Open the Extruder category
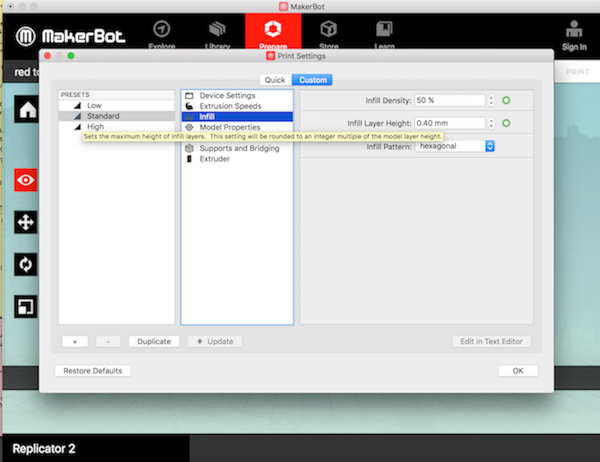Screen dimensions: 600x462 pos(237,158)
